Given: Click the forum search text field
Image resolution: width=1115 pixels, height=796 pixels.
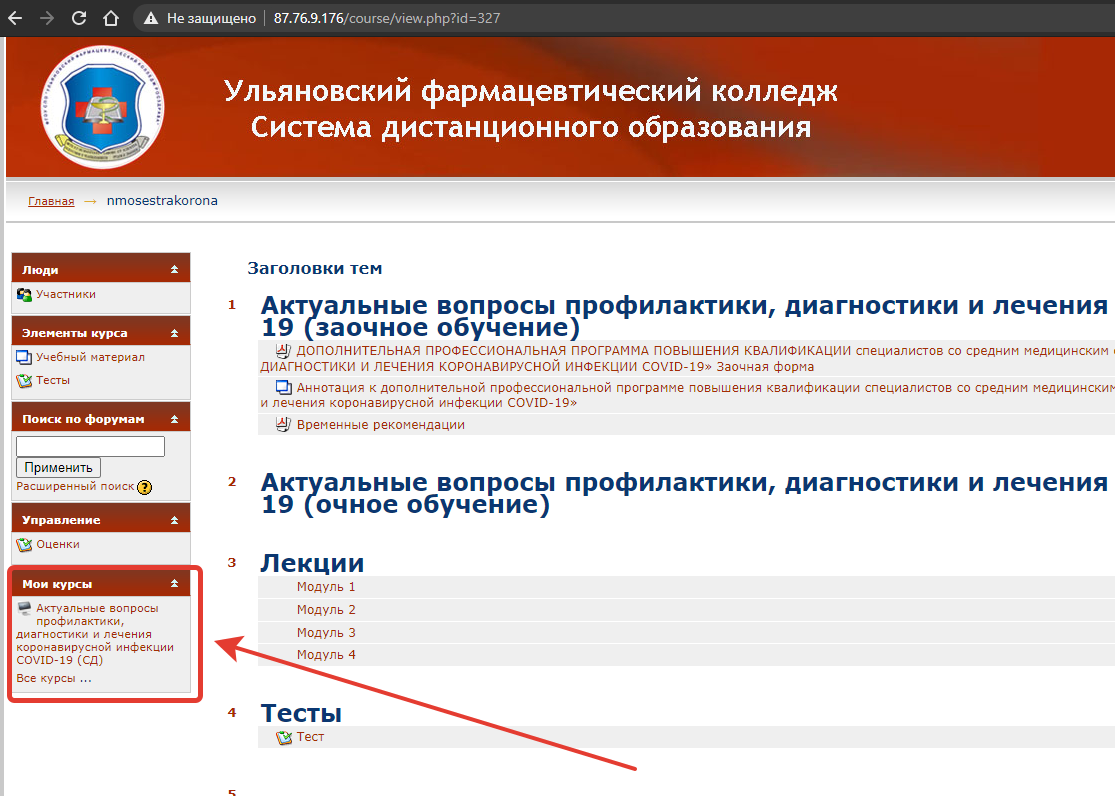Looking at the screenshot, I should (90, 446).
